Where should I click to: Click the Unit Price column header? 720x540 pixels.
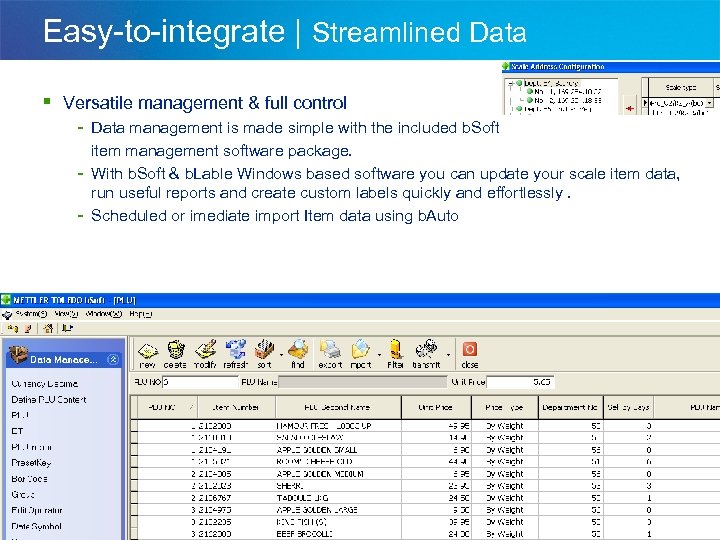coord(436,407)
